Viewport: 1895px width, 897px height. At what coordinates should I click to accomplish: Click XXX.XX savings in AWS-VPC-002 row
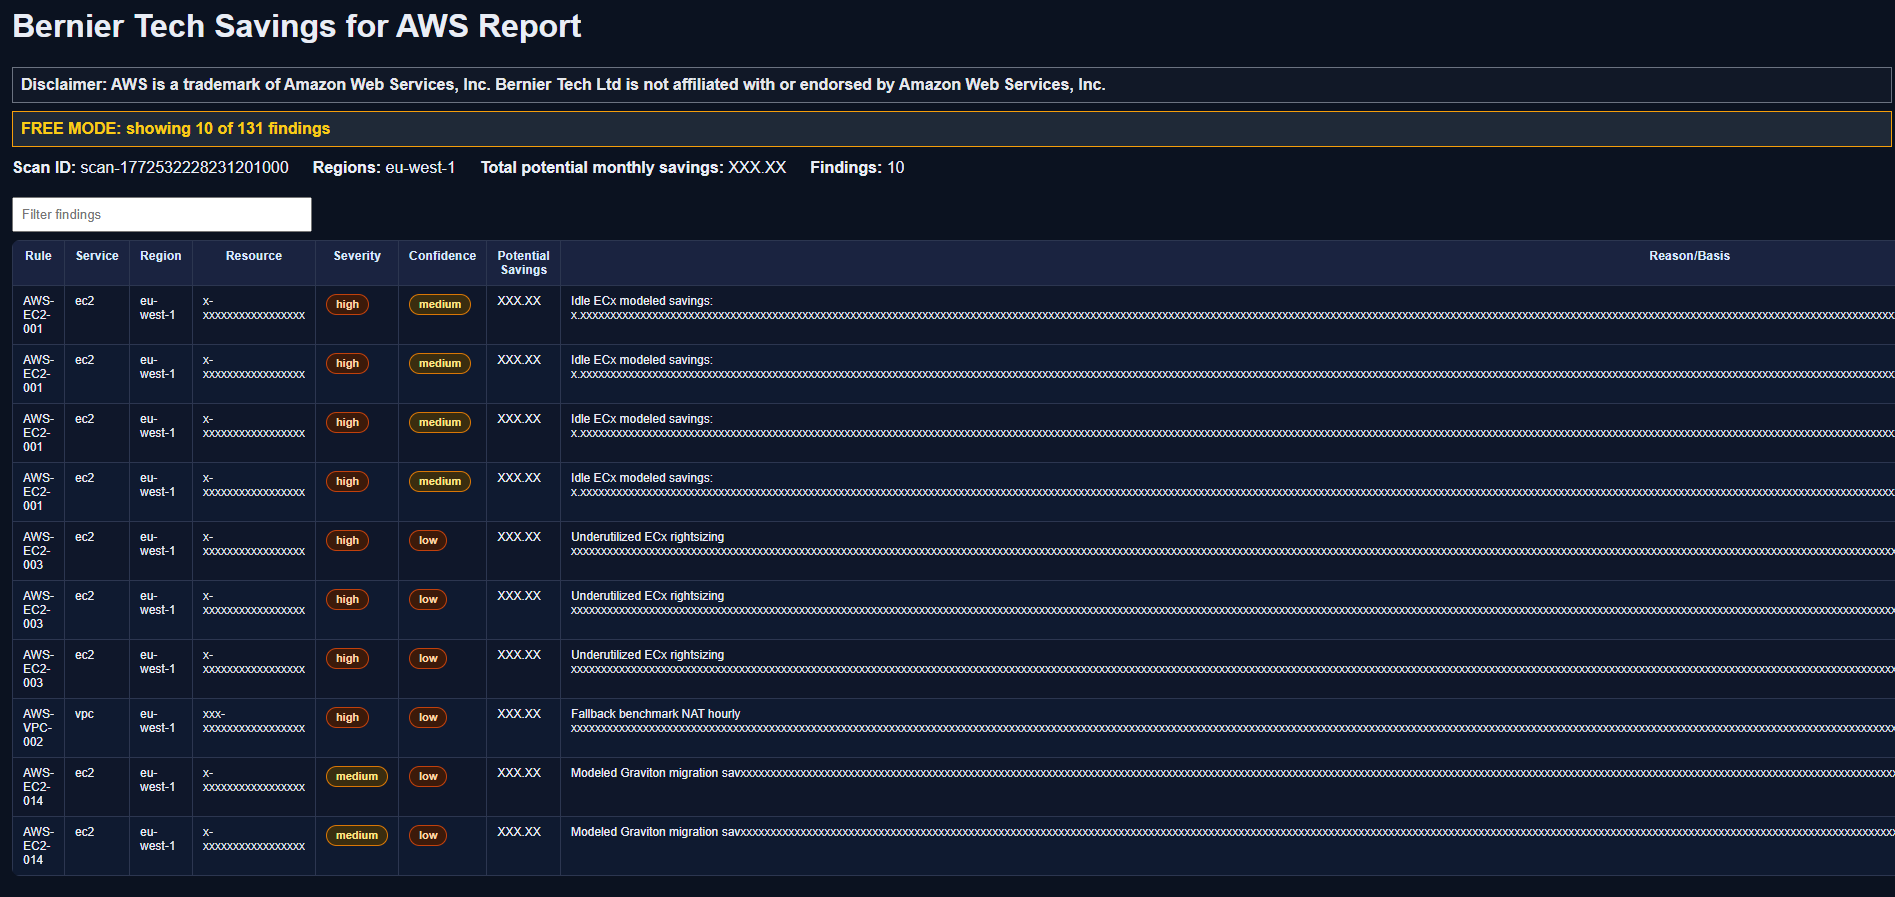point(519,714)
